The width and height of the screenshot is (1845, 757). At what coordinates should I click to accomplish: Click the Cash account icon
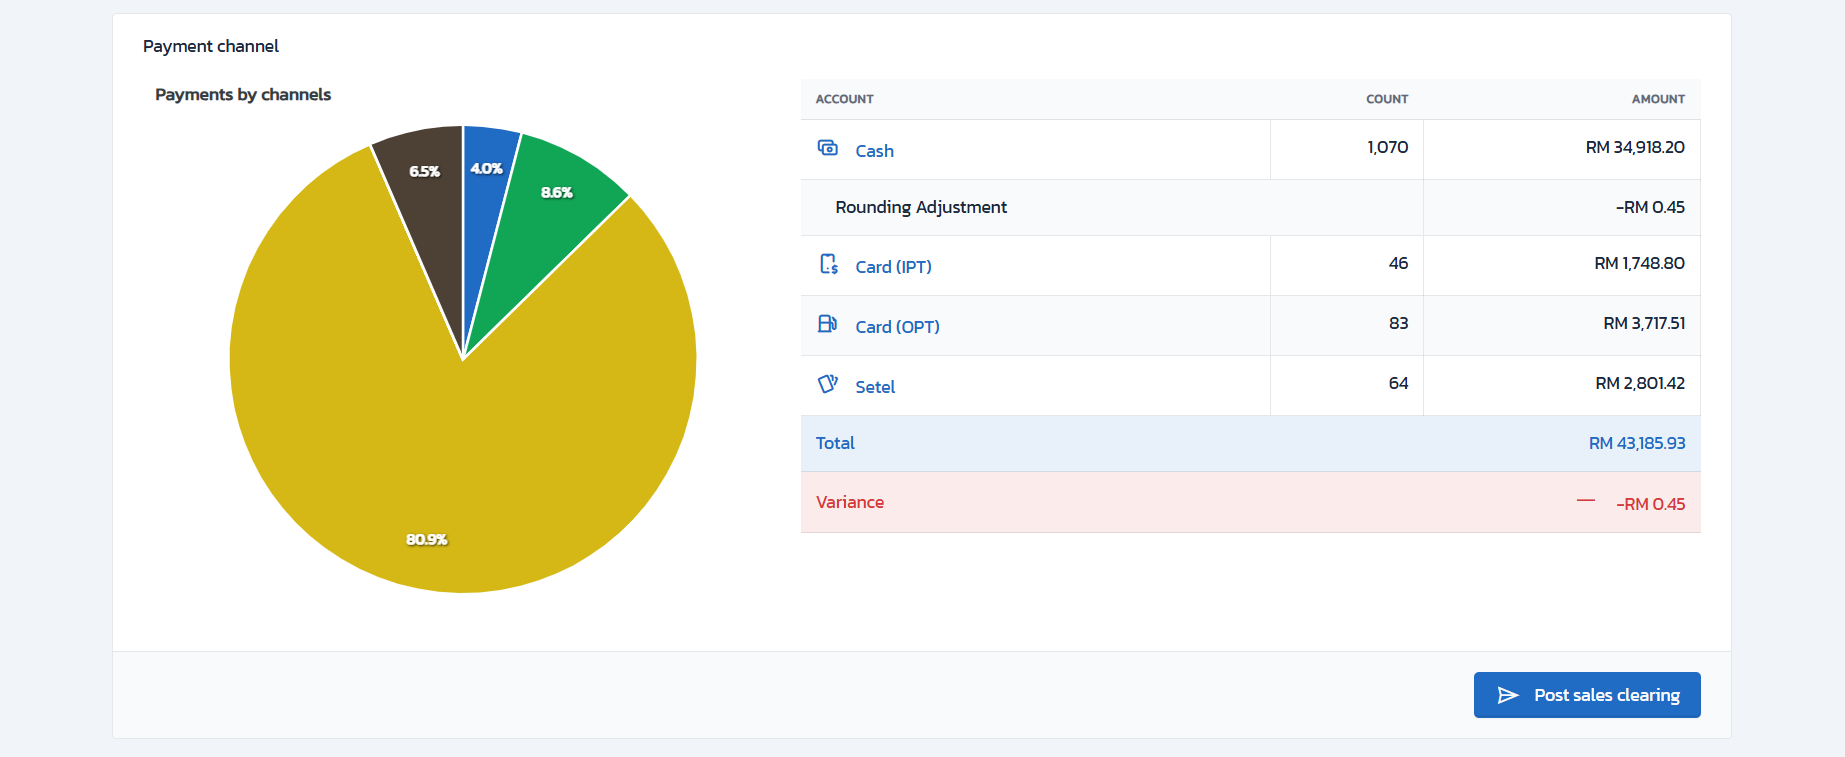click(827, 148)
